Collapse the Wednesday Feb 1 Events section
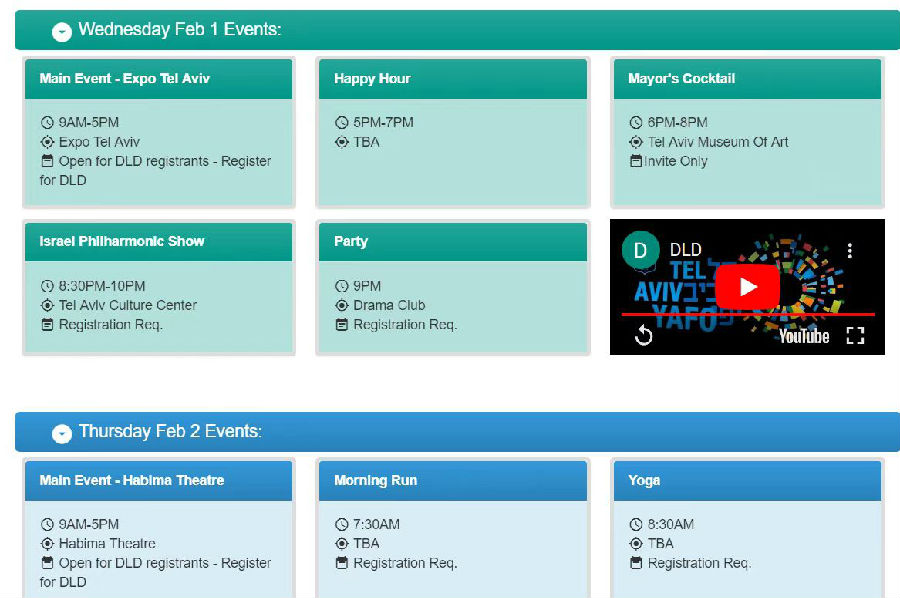This screenshot has height=598, width=900. (x=62, y=32)
